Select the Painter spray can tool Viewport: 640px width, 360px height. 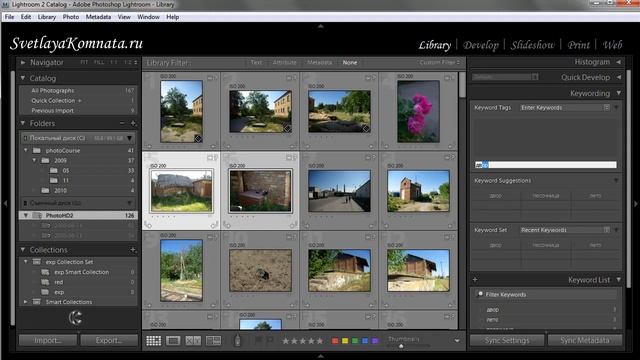pyautogui.click(x=237, y=340)
